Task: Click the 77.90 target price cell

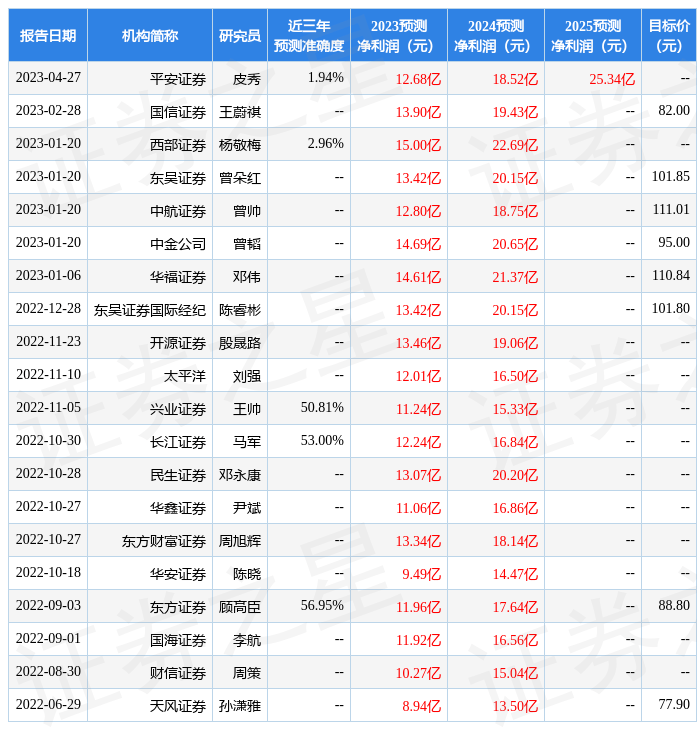Action: click(x=673, y=705)
